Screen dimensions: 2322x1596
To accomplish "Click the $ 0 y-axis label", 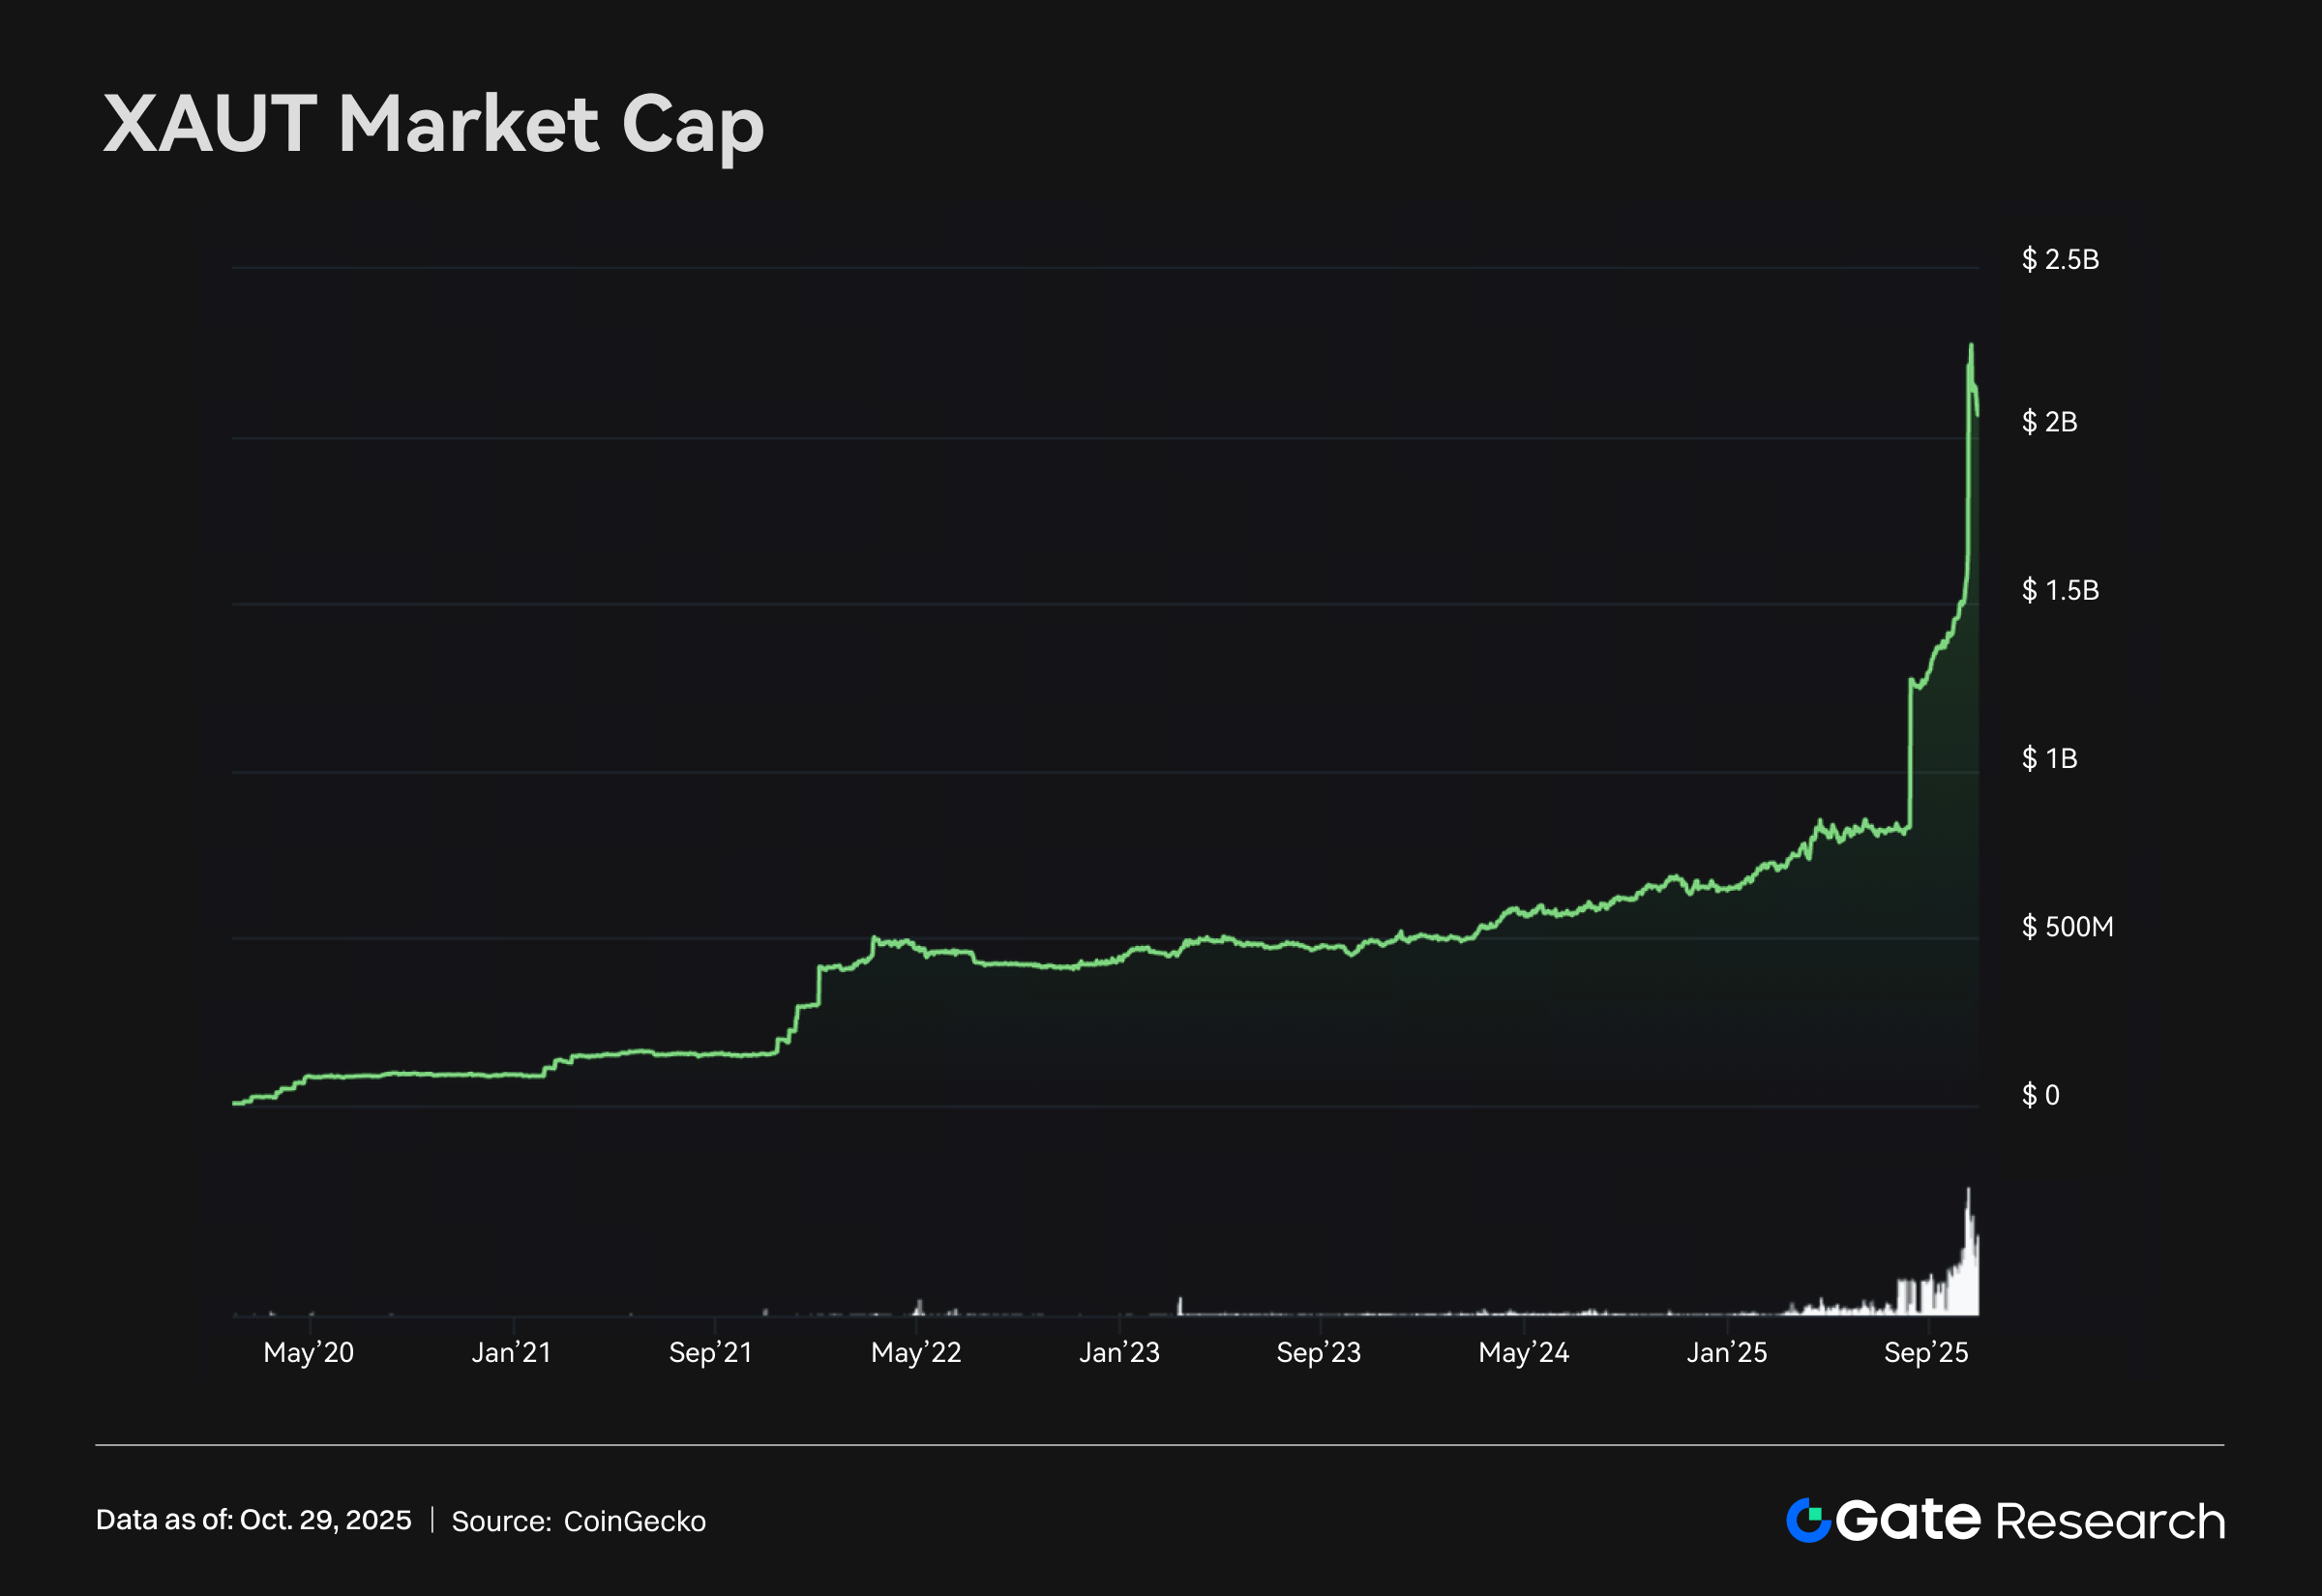I will (x=2040, y=1095).
